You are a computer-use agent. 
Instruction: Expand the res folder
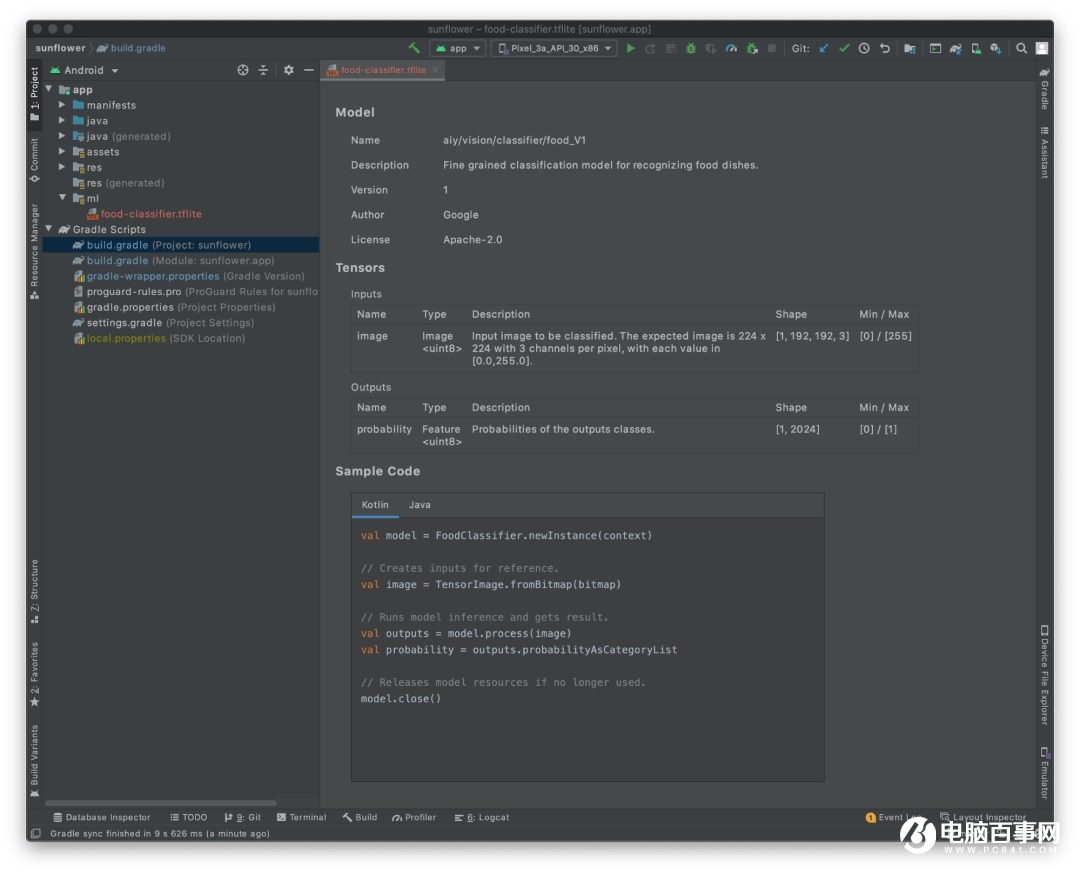tap(62, 167)
